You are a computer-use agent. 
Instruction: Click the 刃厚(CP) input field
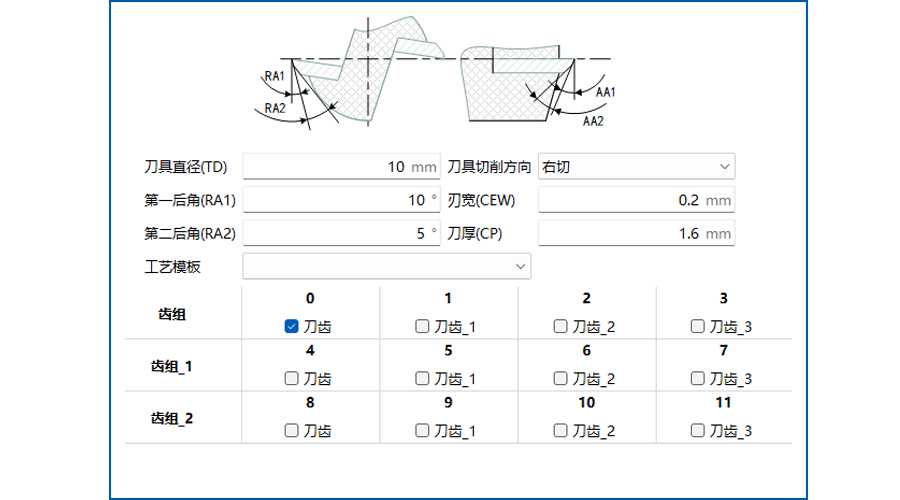(x=637, y=233)
